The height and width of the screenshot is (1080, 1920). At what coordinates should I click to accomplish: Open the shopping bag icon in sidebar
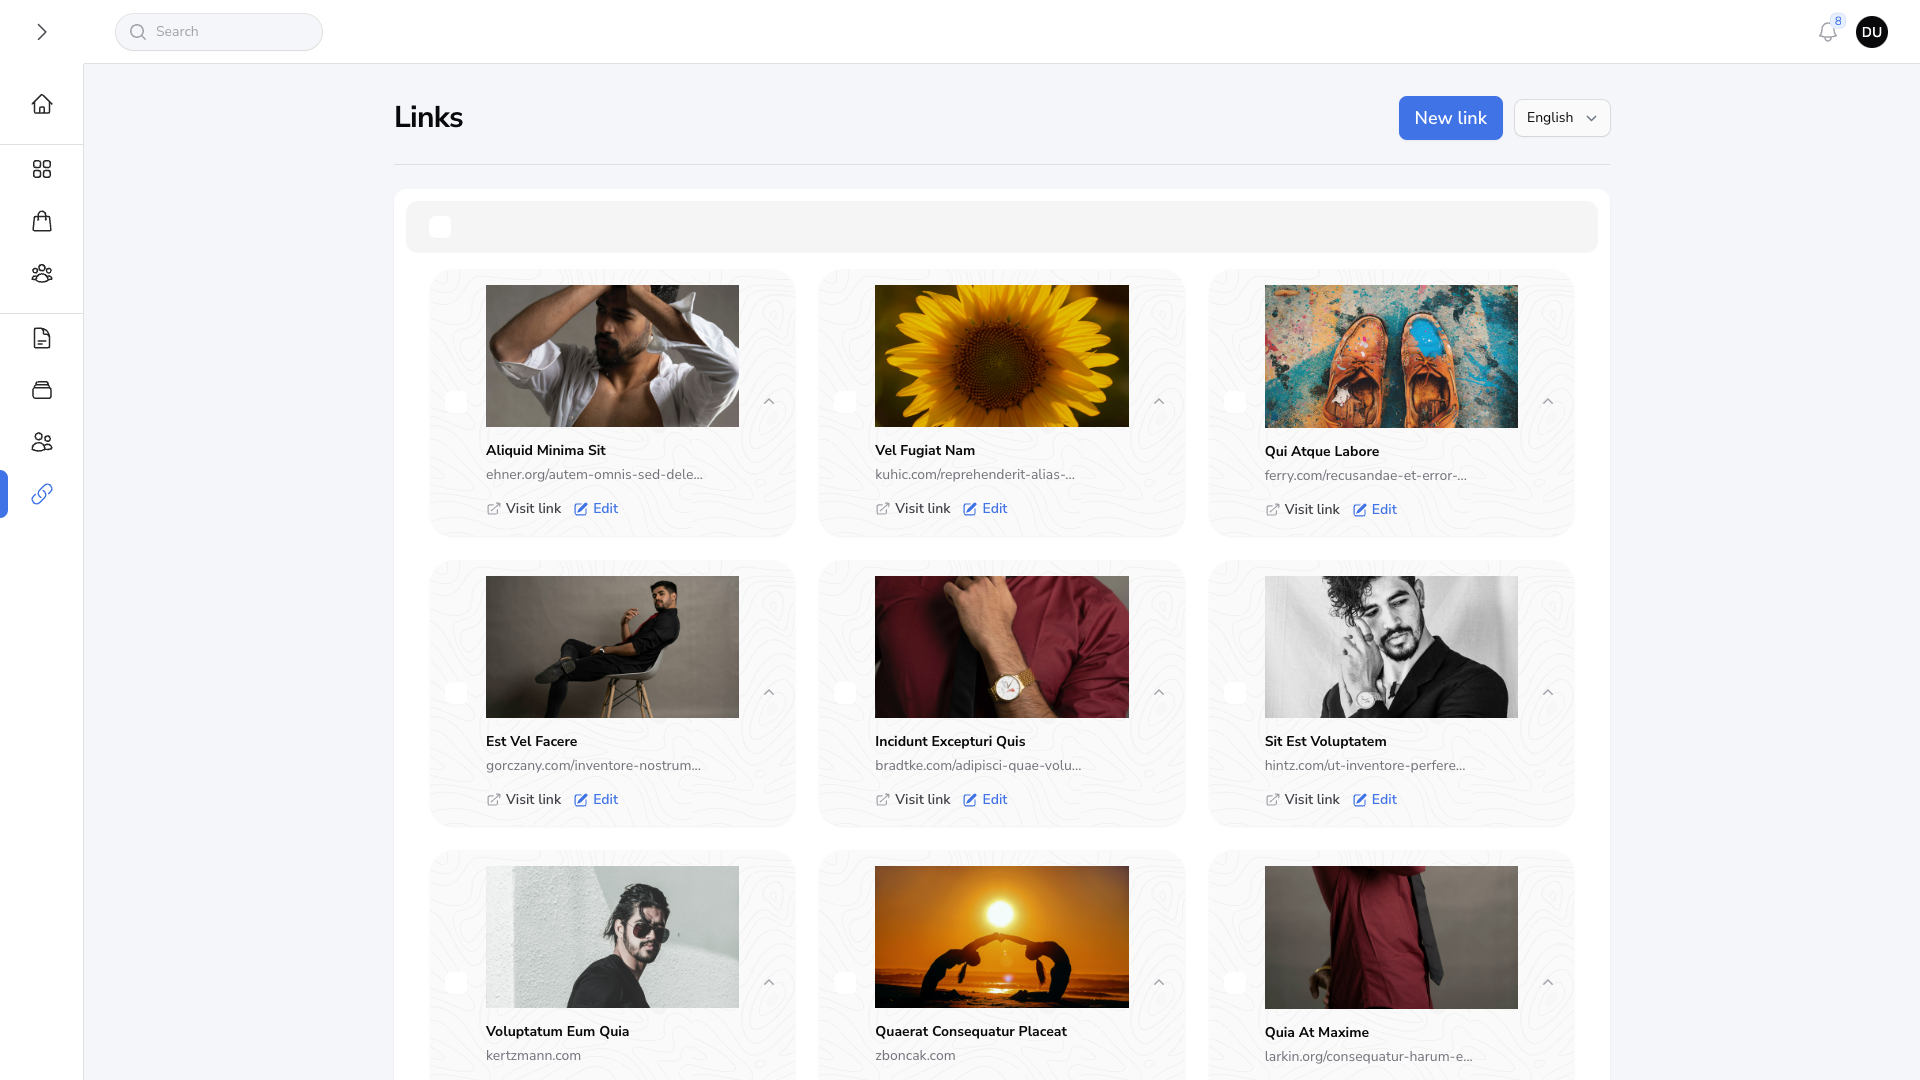(x=42, y=222)
